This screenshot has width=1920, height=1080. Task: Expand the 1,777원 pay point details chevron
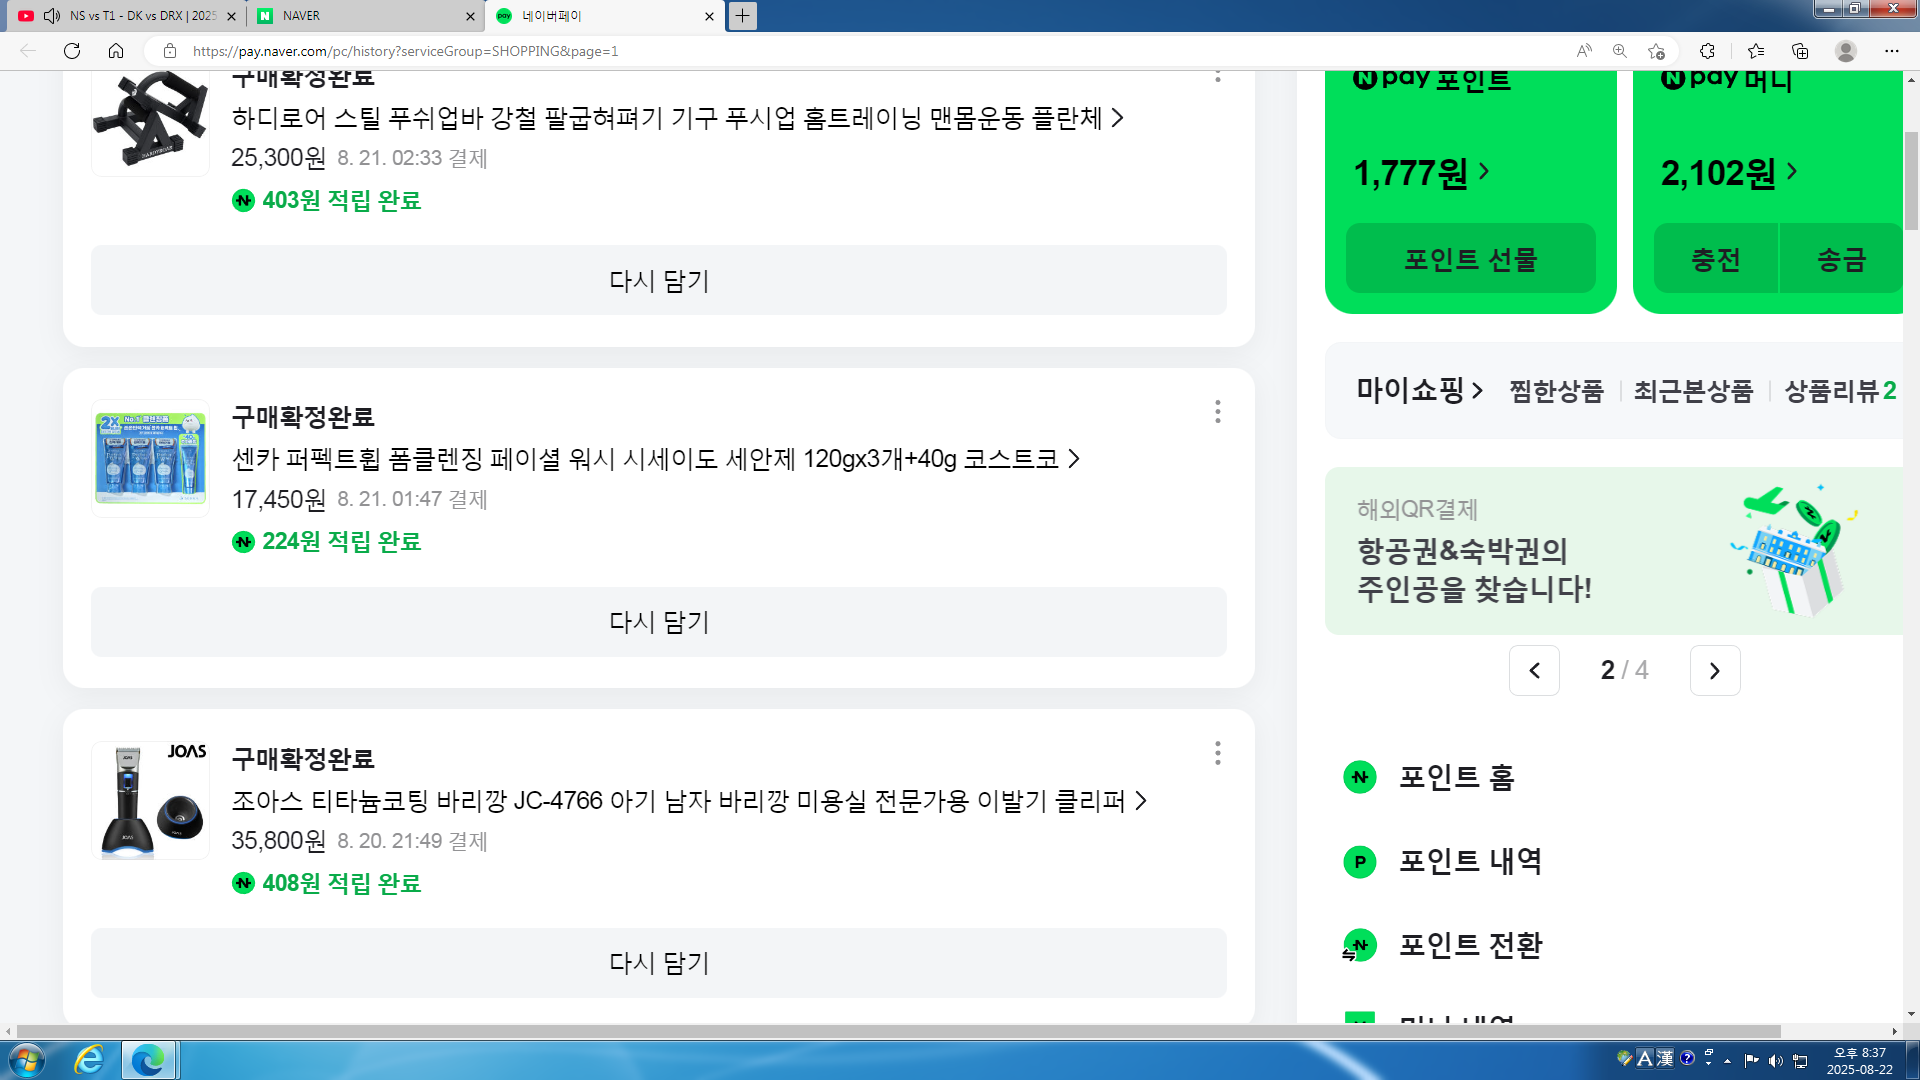1484,172
